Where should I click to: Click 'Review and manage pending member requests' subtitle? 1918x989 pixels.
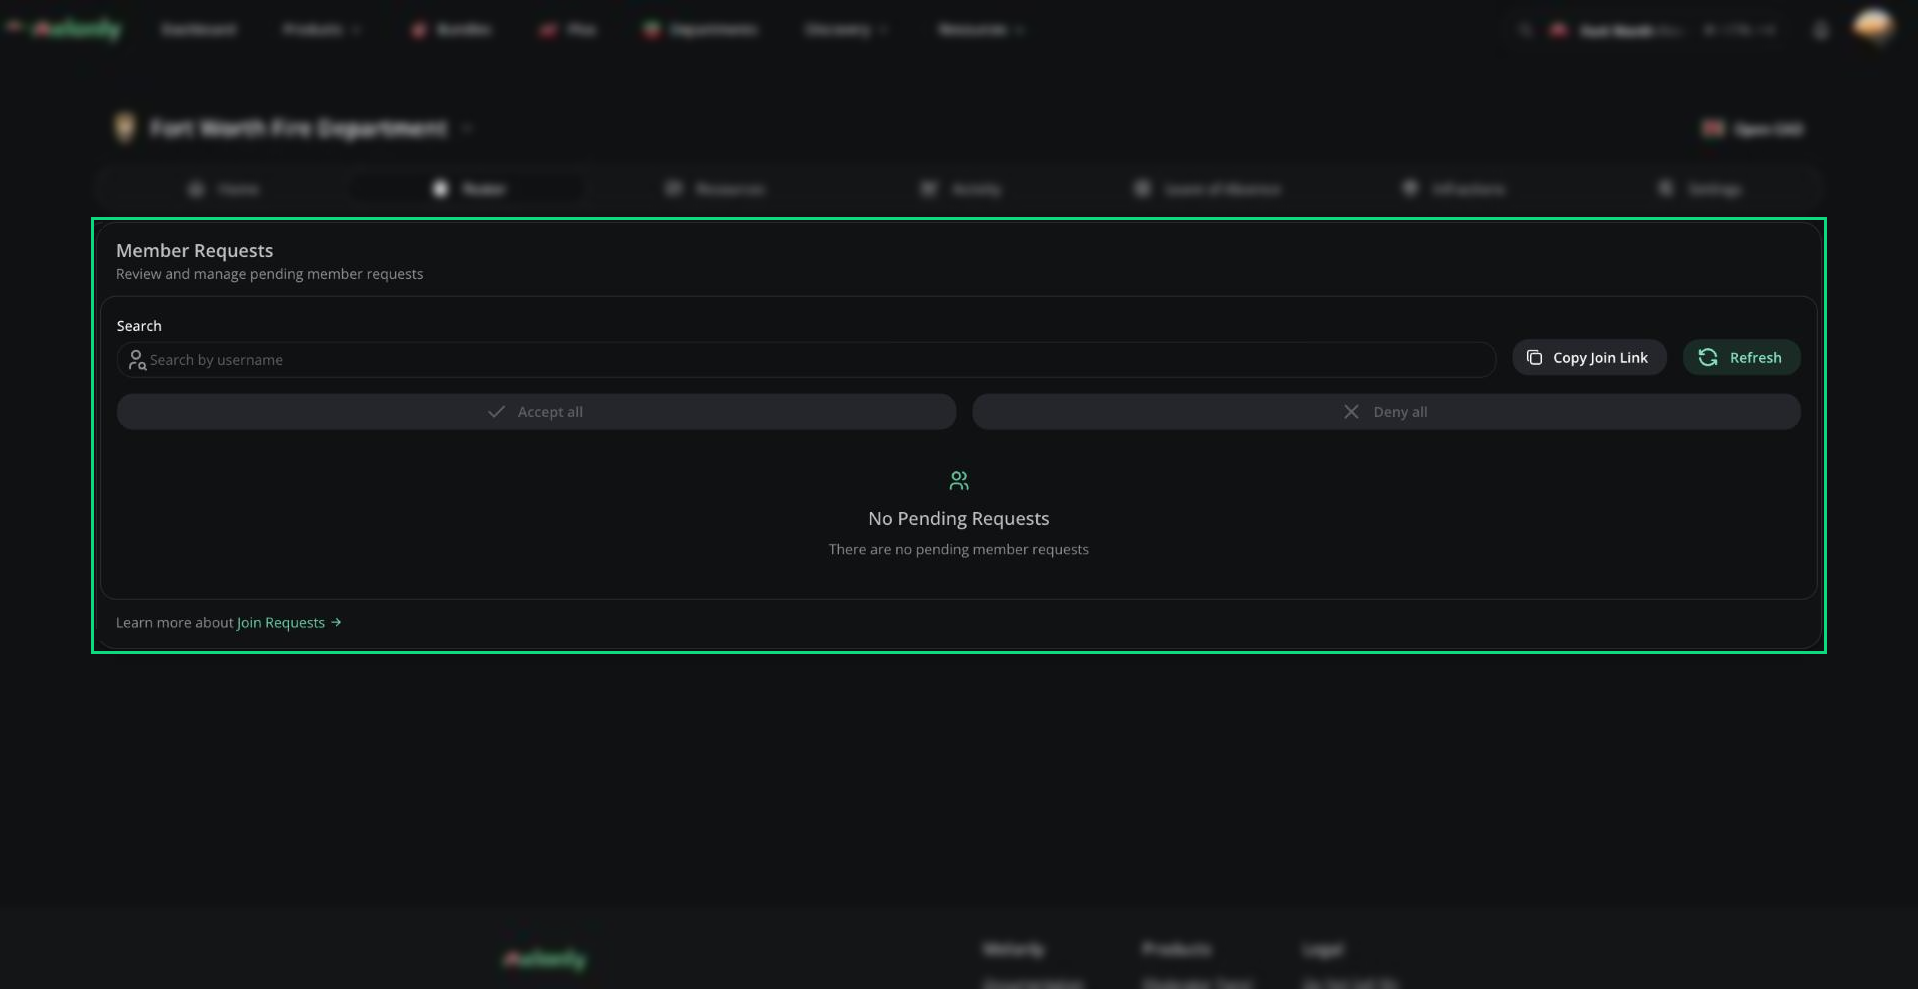pyautogui.click(x=270, y=274)
